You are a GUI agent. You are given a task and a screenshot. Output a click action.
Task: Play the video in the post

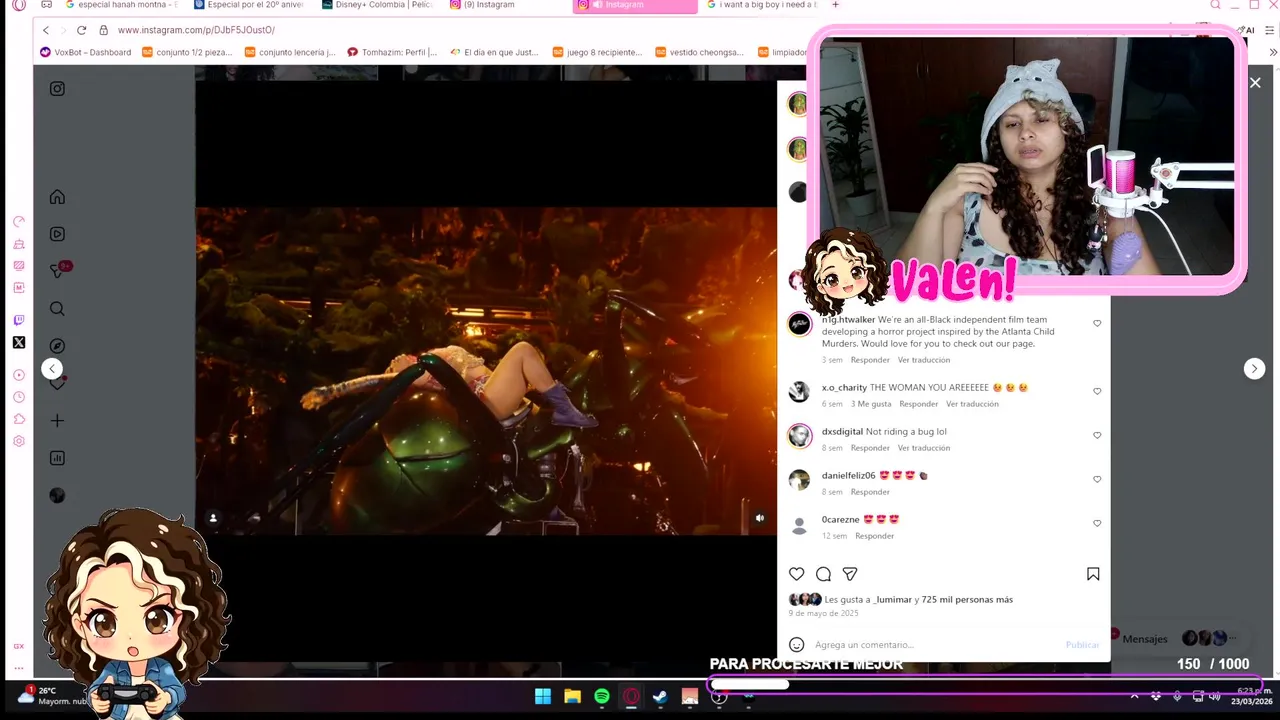click(x=486, y=371)
